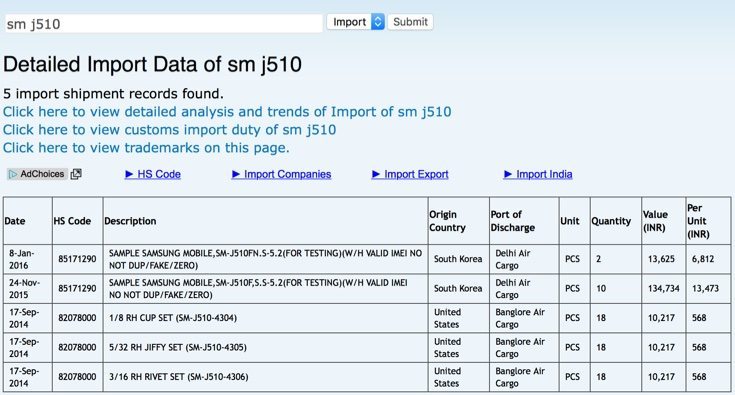The height and width of the screenshot is (395, 735).
Task: Click the Submit button
Action: click(x=410, y=22)
